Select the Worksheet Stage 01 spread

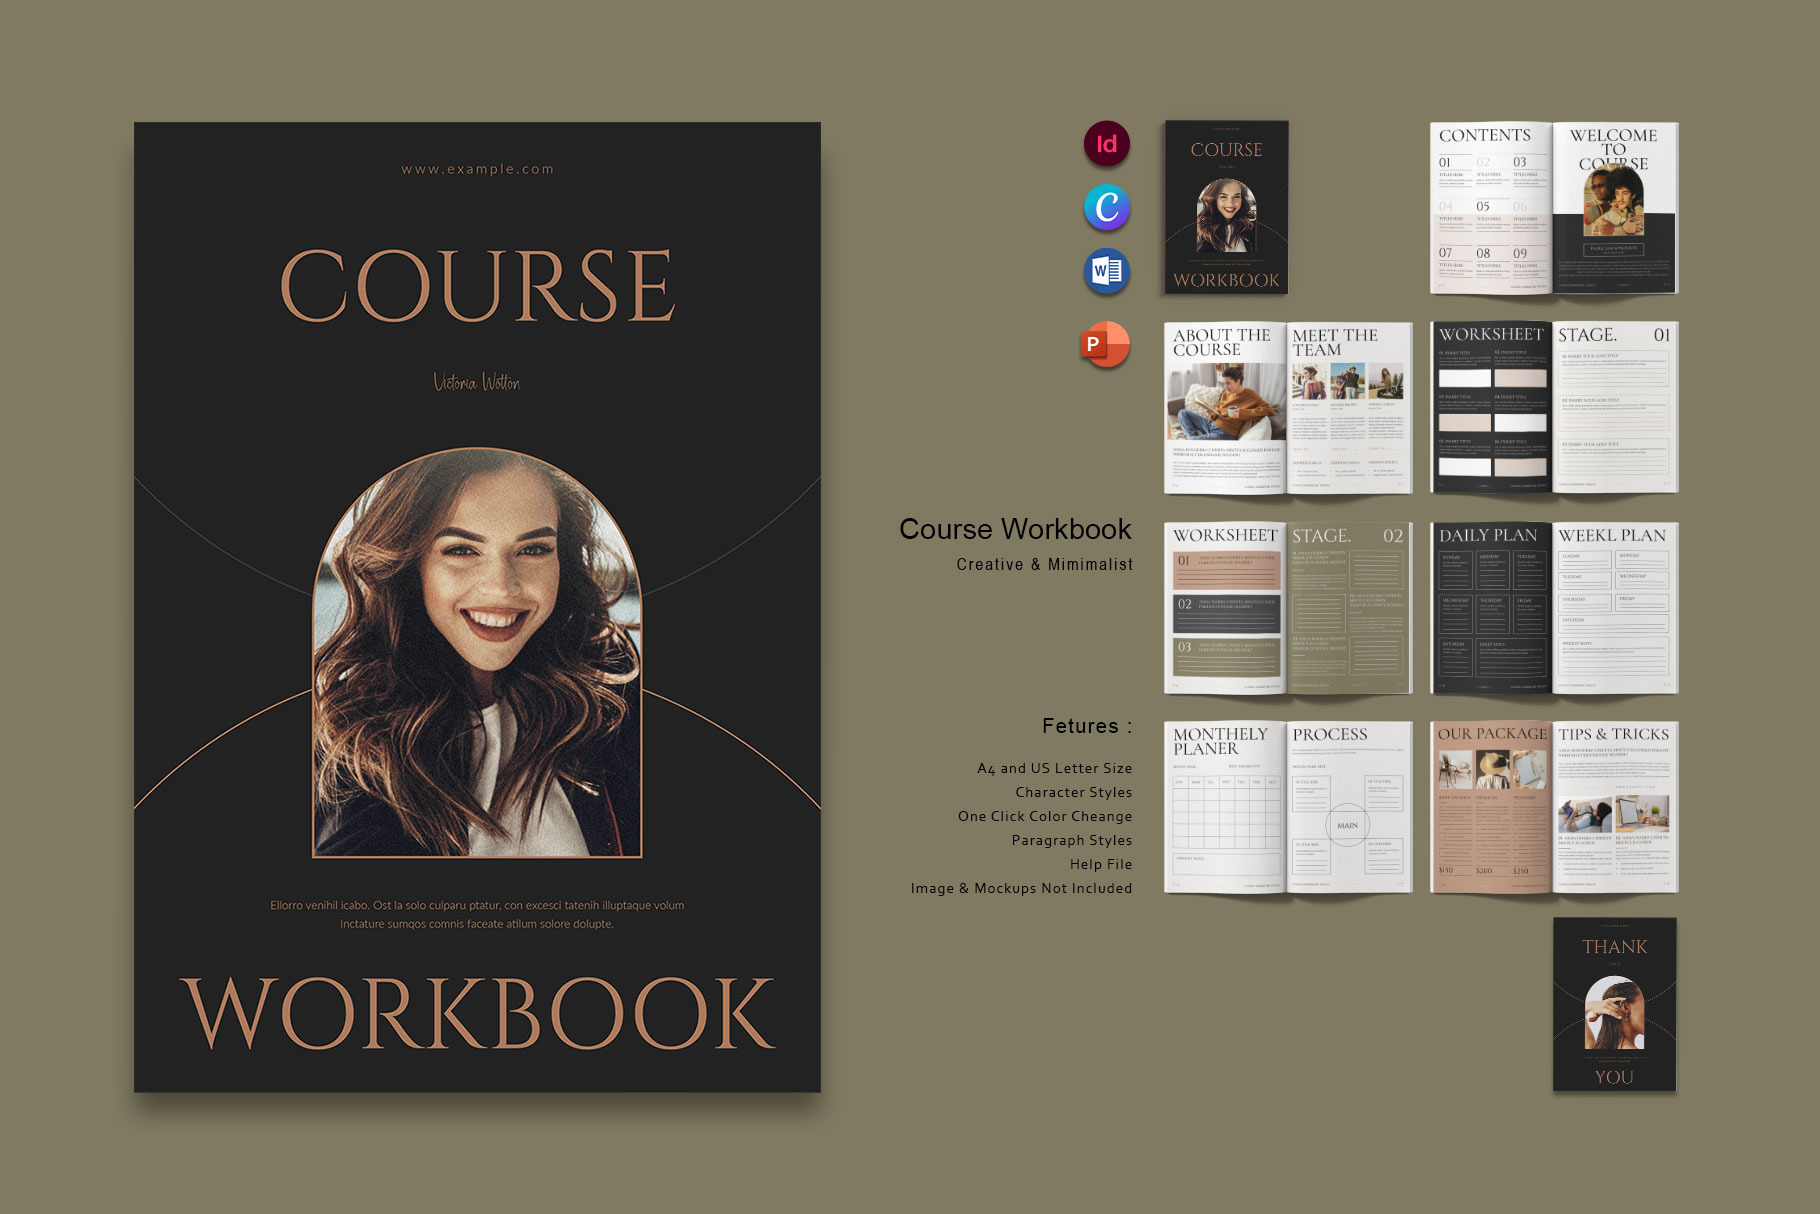click(x=1553, y=408)
